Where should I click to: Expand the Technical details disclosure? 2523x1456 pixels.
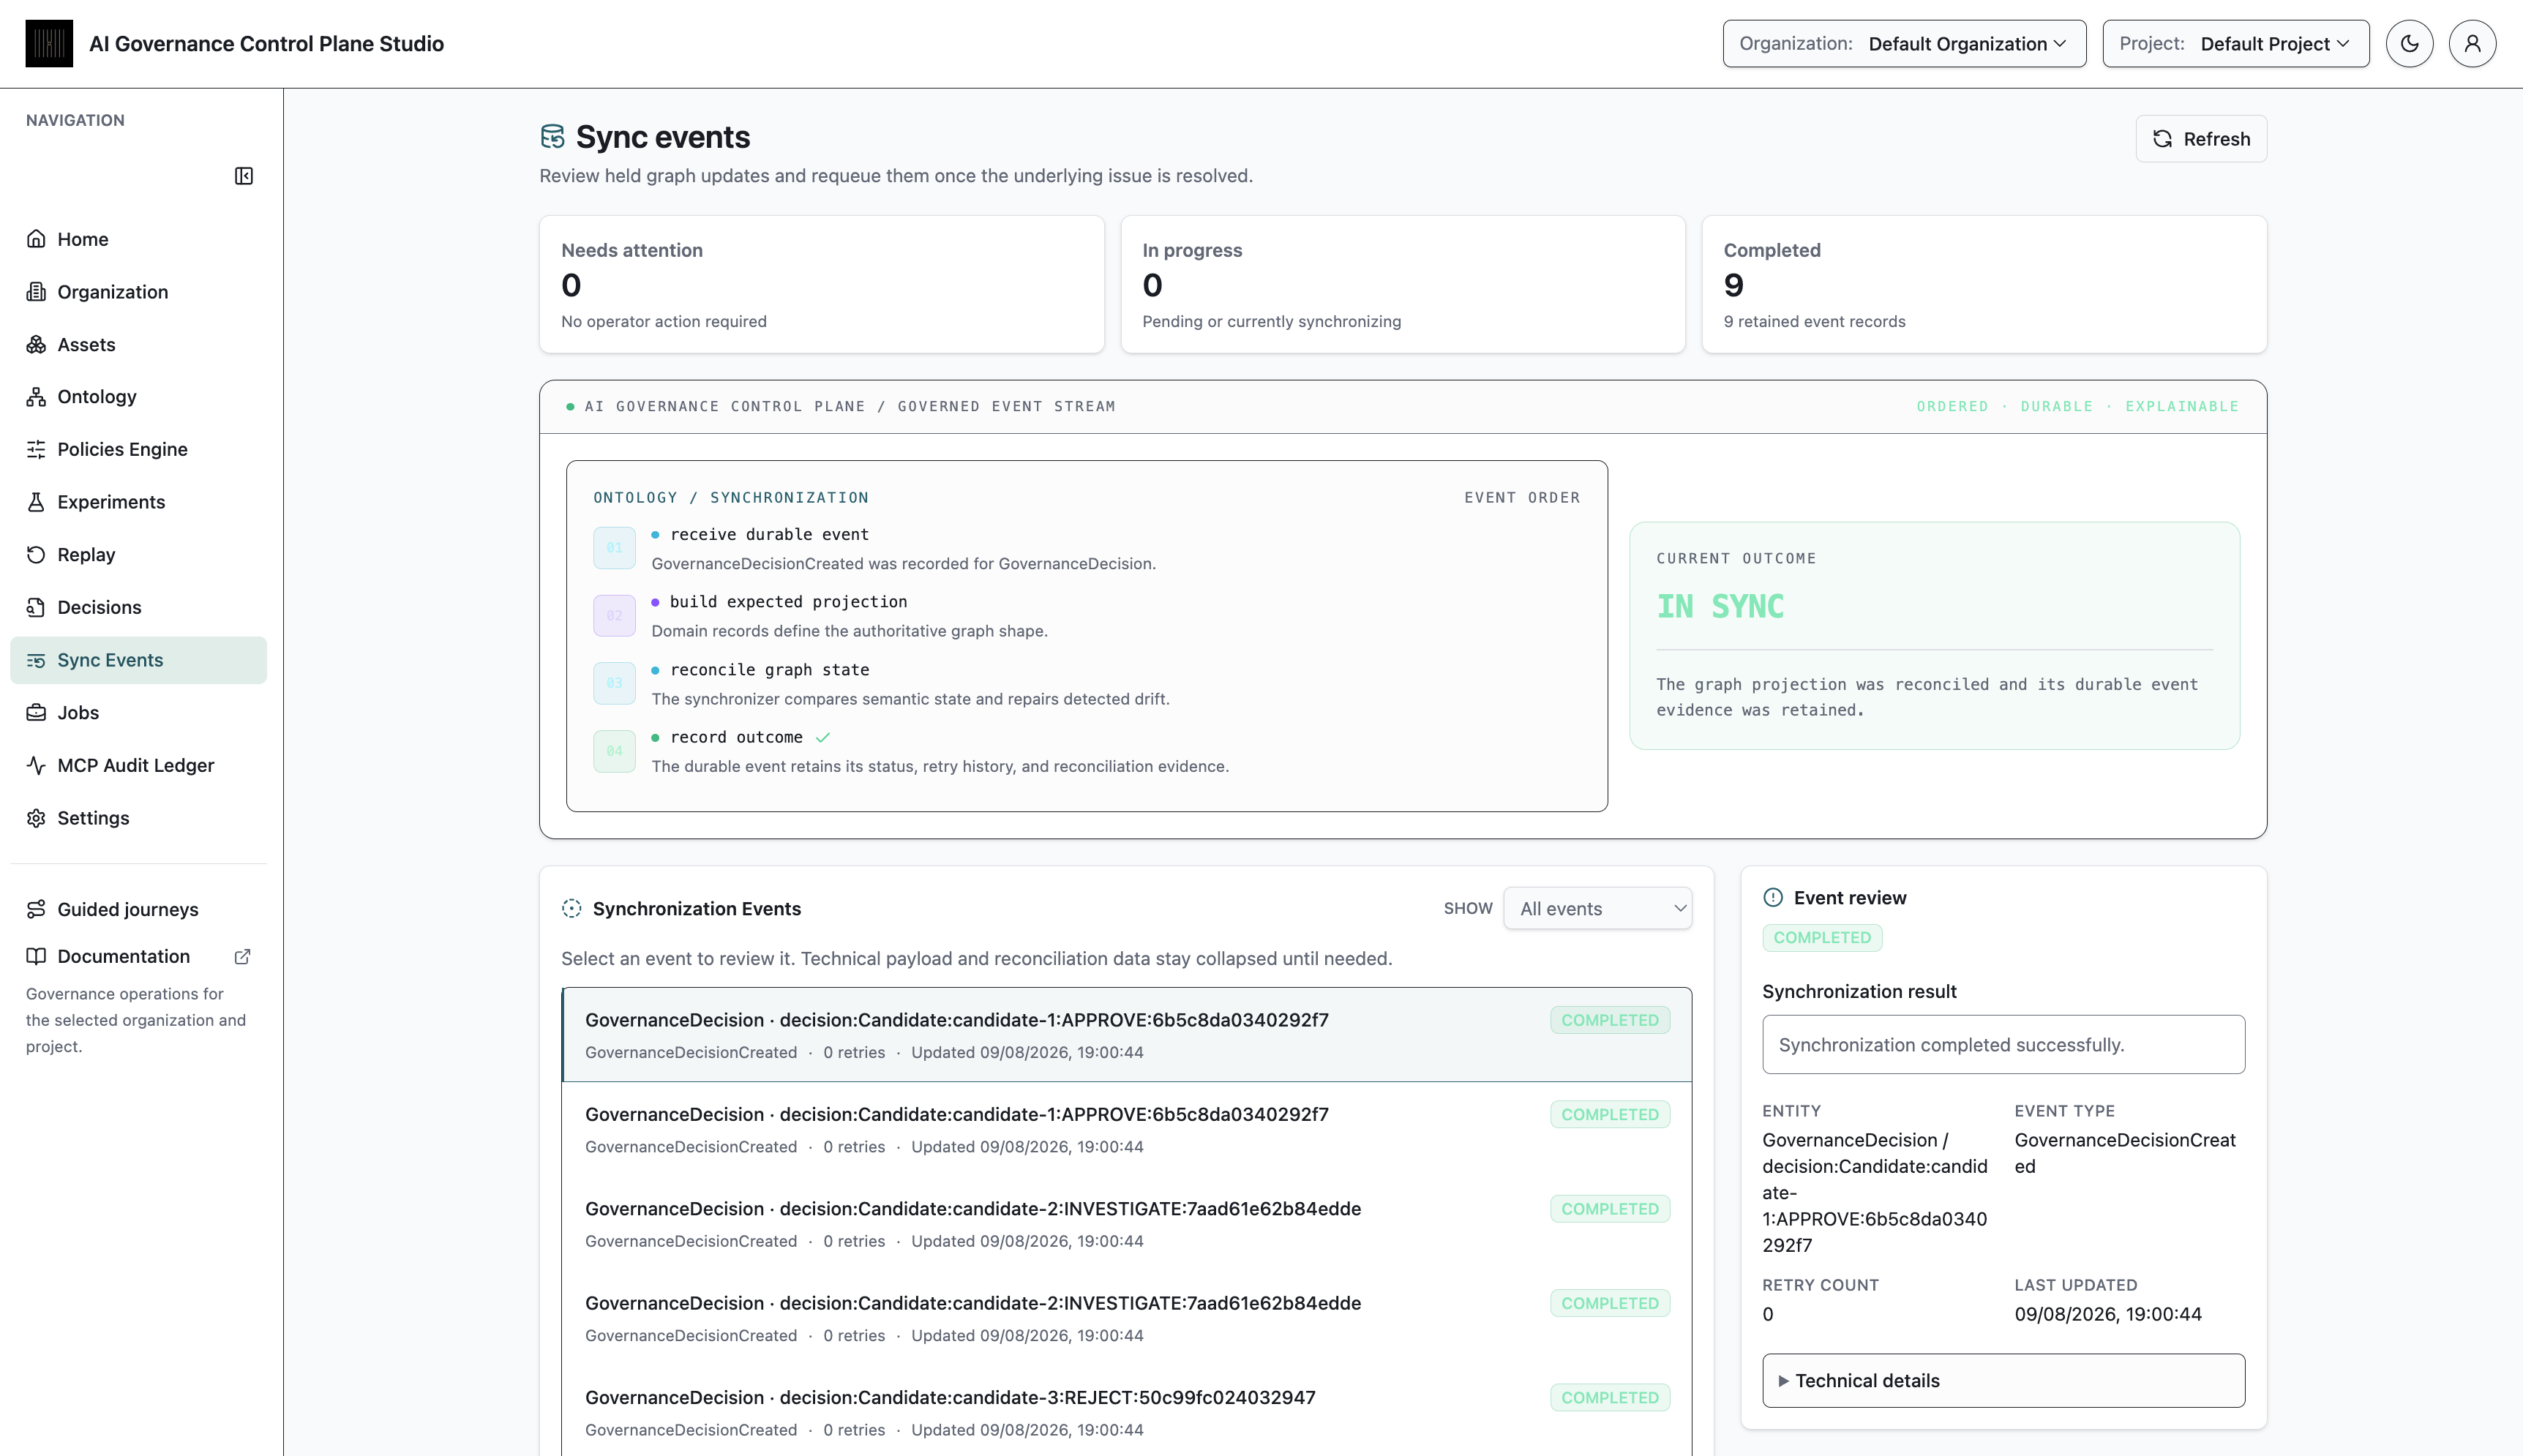click(x=2003, y=1380)
